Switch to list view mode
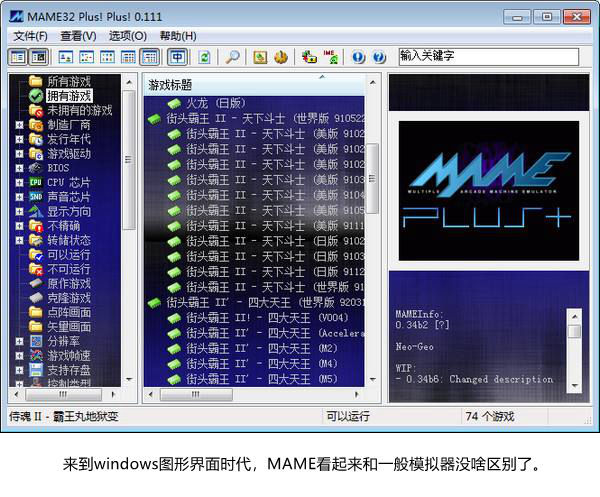Viewport: 600px width, 497px height. click(107, 57)
